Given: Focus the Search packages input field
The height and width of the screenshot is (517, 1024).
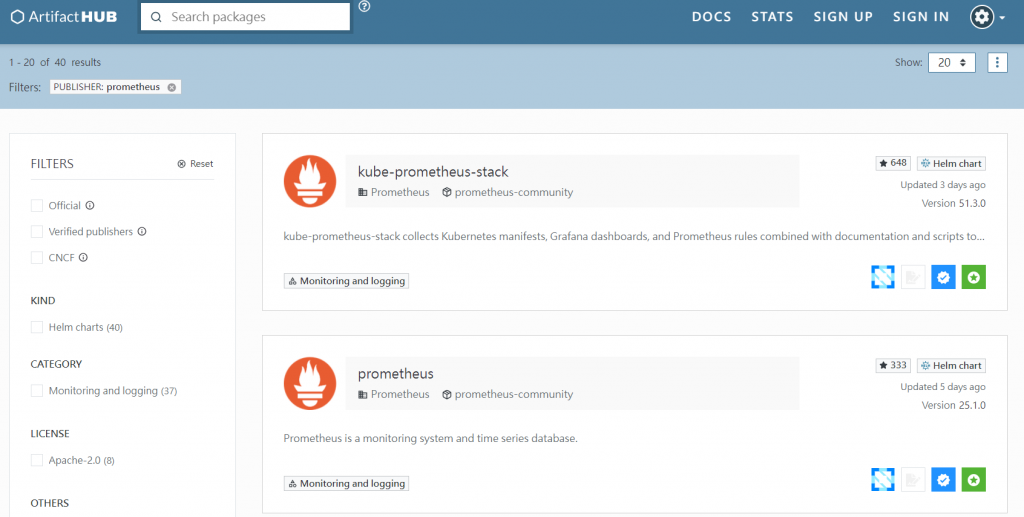Looking at the screenshot, I should 246,17.
